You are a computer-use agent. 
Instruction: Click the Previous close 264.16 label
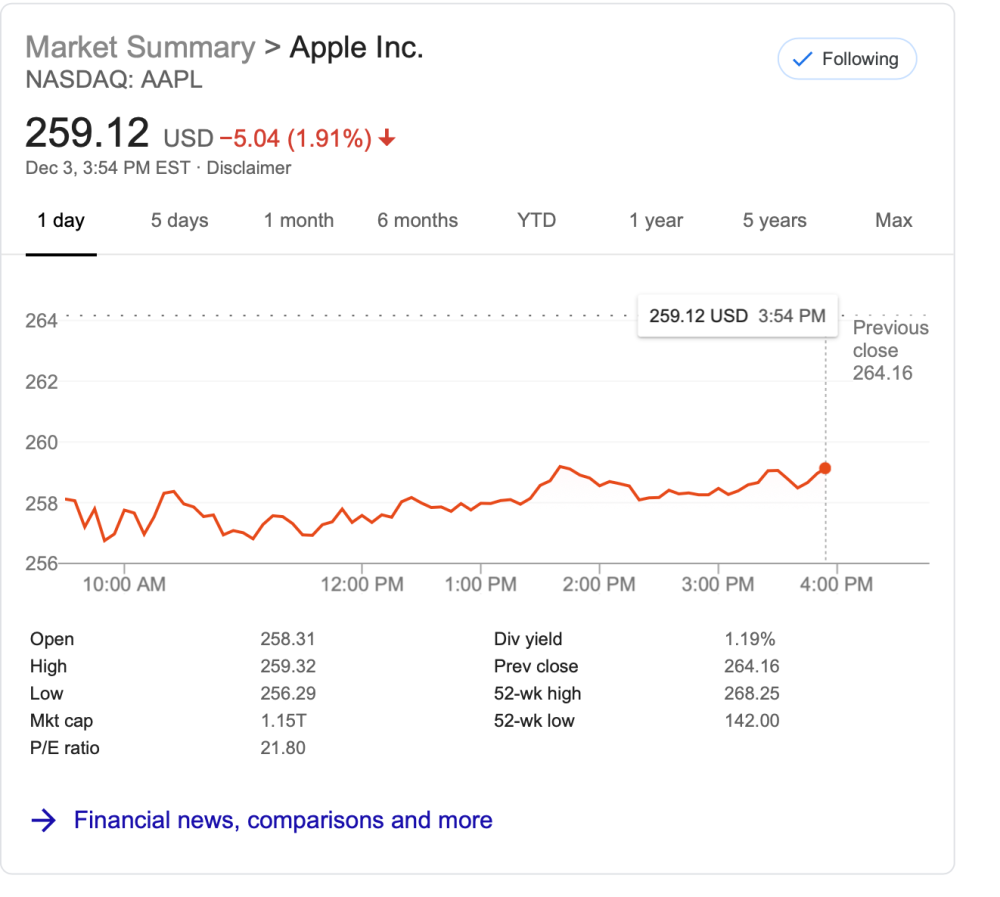(890, 351)
